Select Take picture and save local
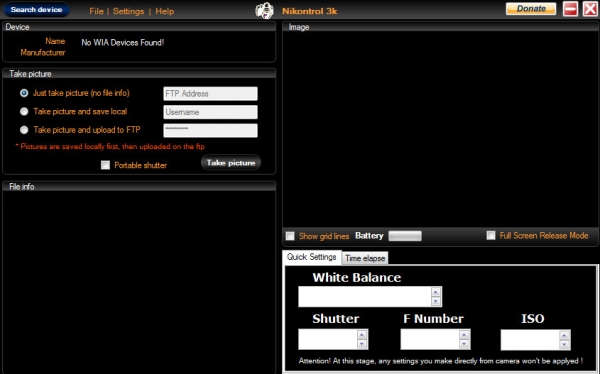Screen dimensions: 600x374 [x=24, y=111]
